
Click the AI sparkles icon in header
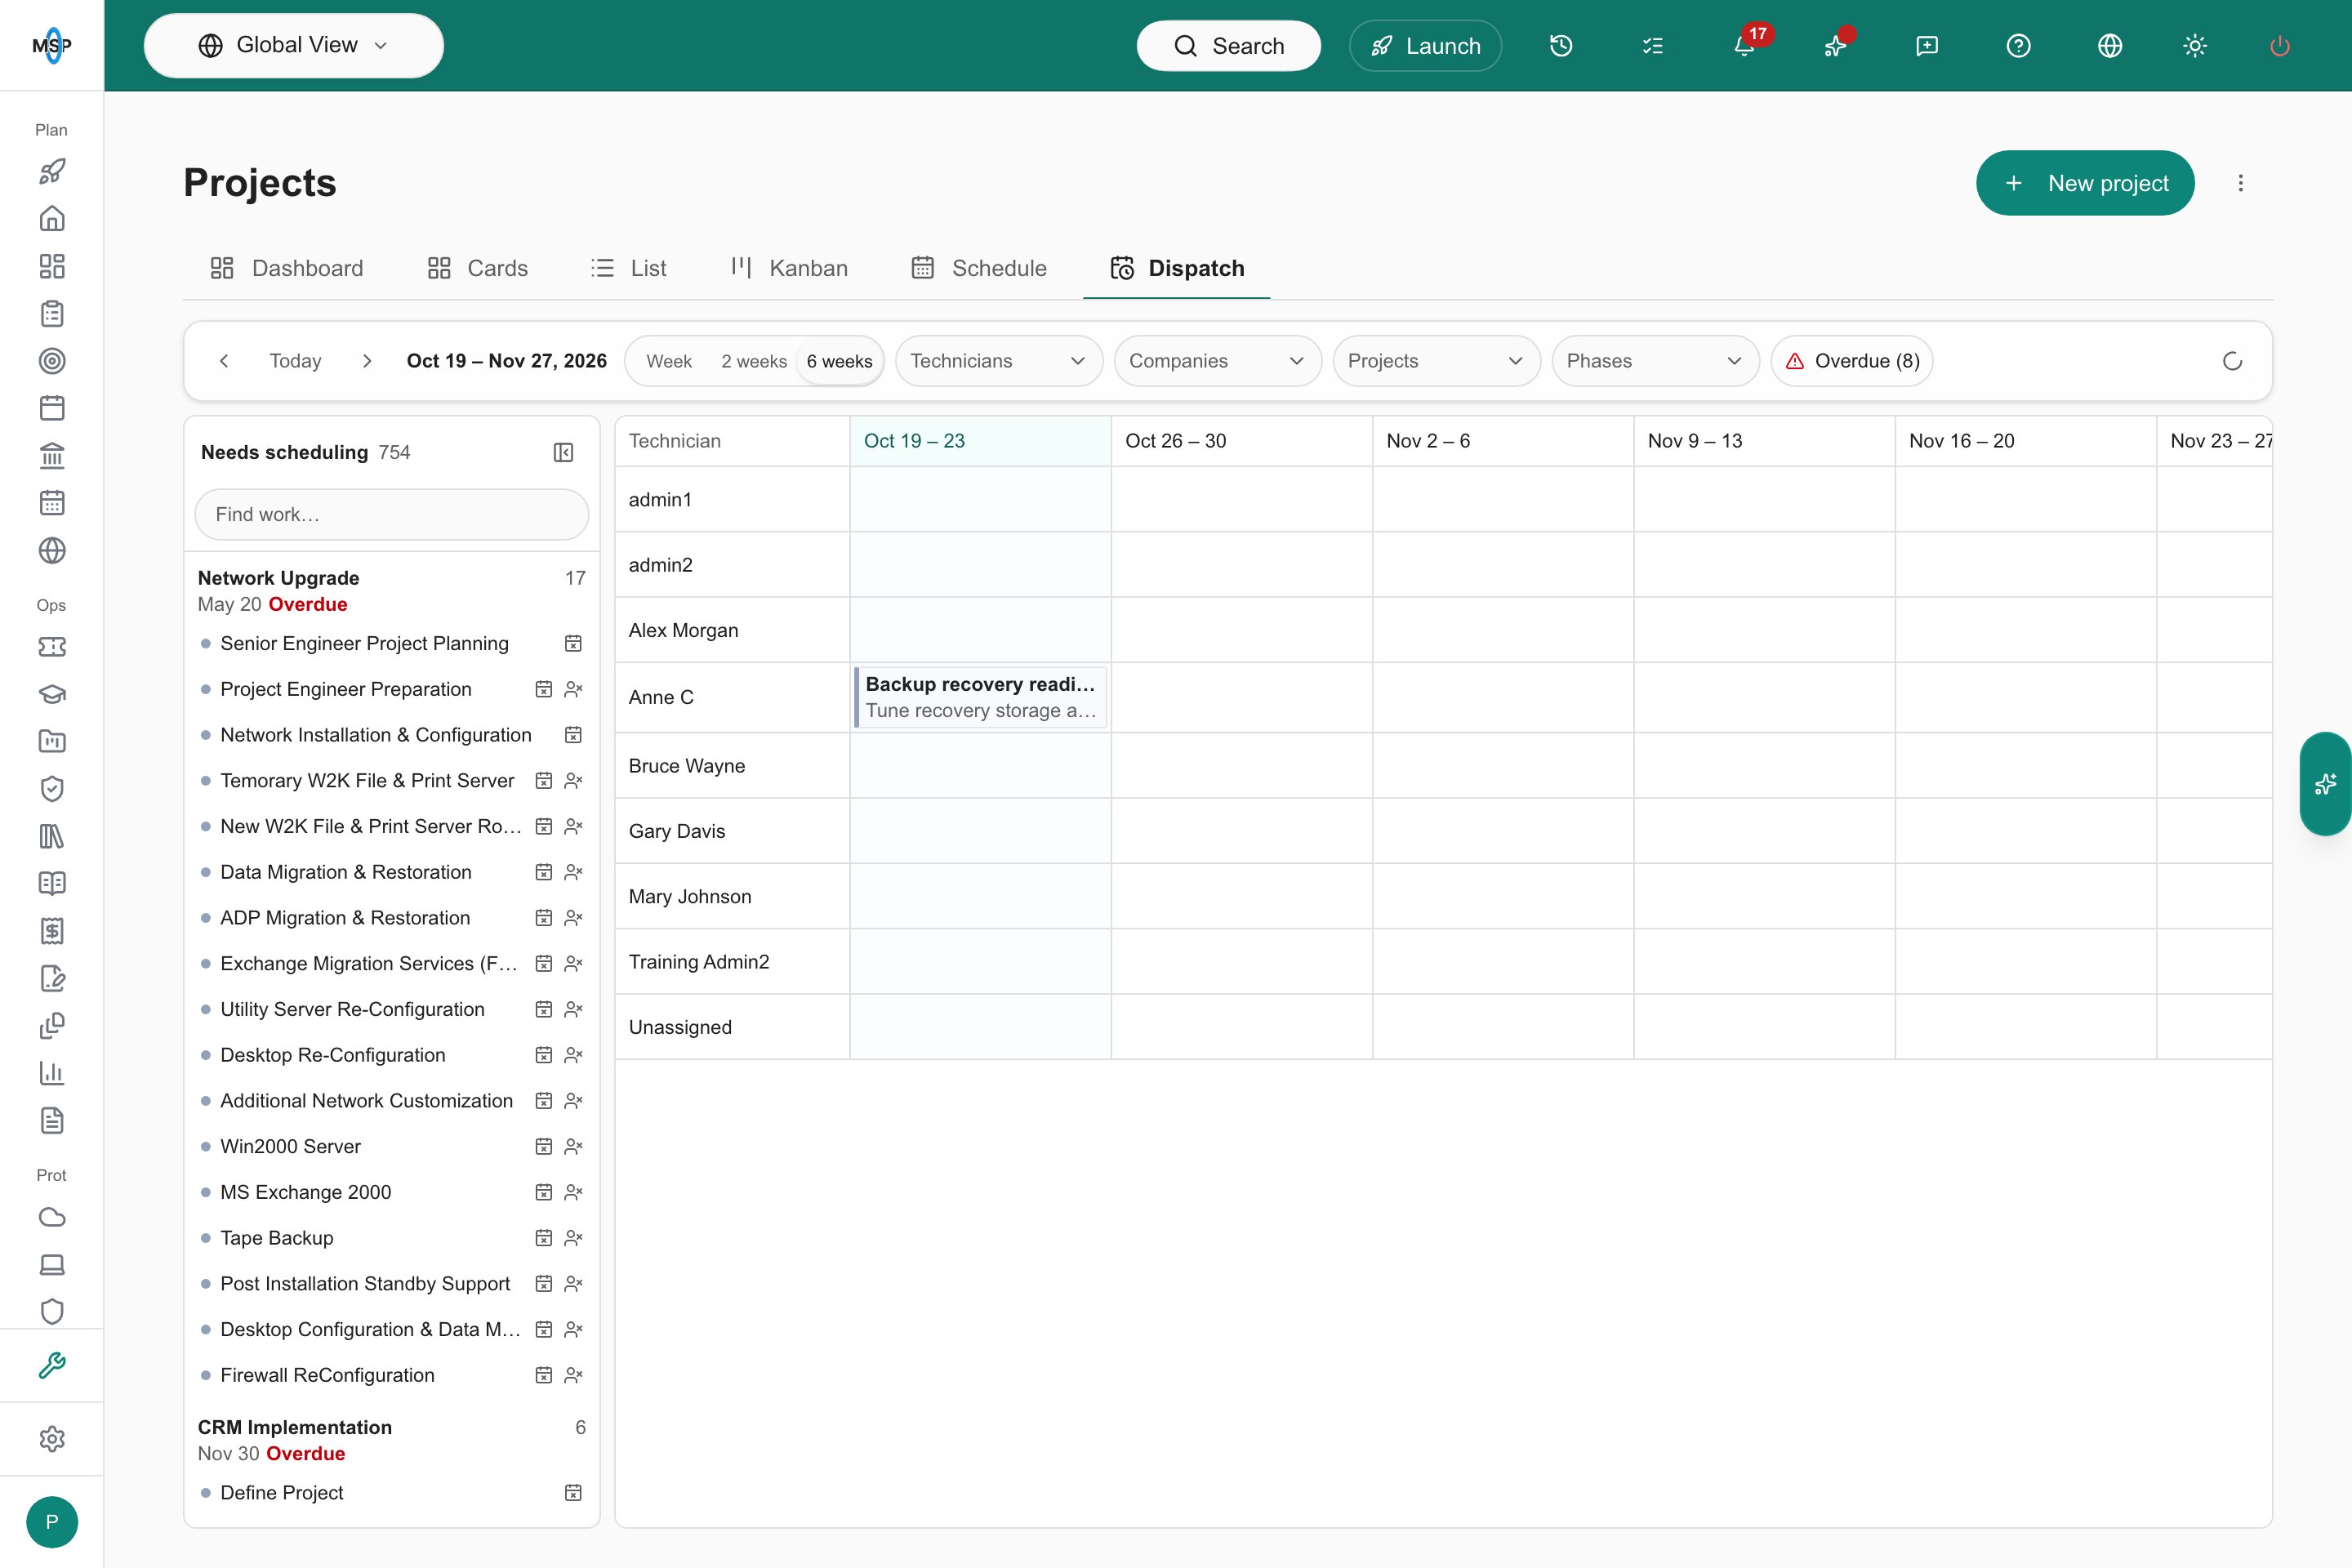coord(1836,46)
